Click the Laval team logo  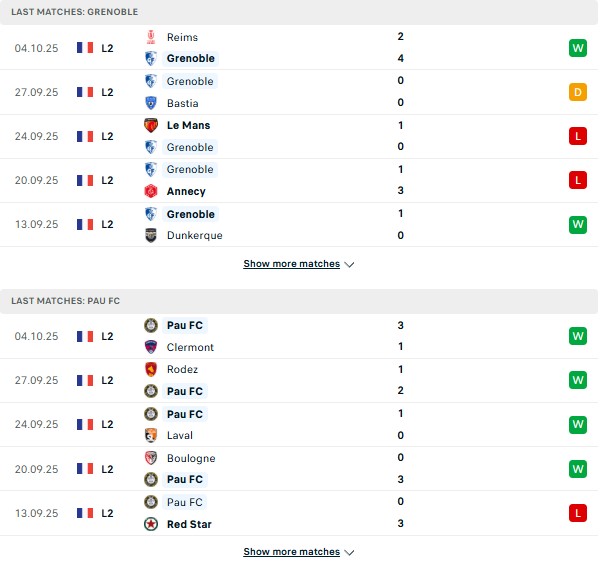(x=151, y=435)
